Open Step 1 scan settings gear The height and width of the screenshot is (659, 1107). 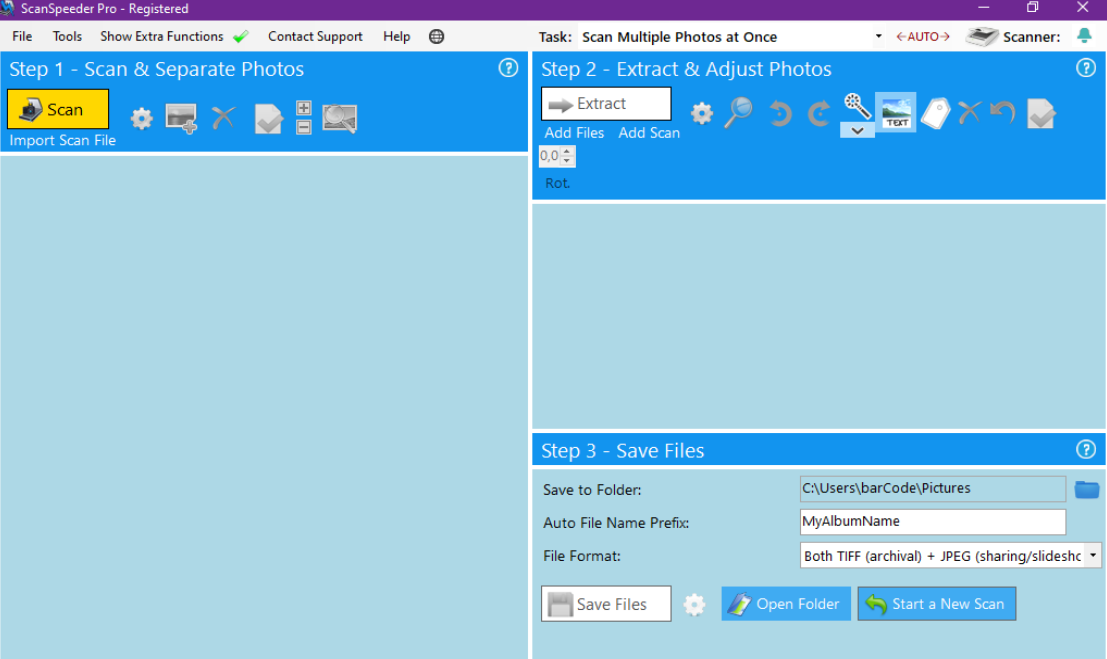[x=142, y=118]
